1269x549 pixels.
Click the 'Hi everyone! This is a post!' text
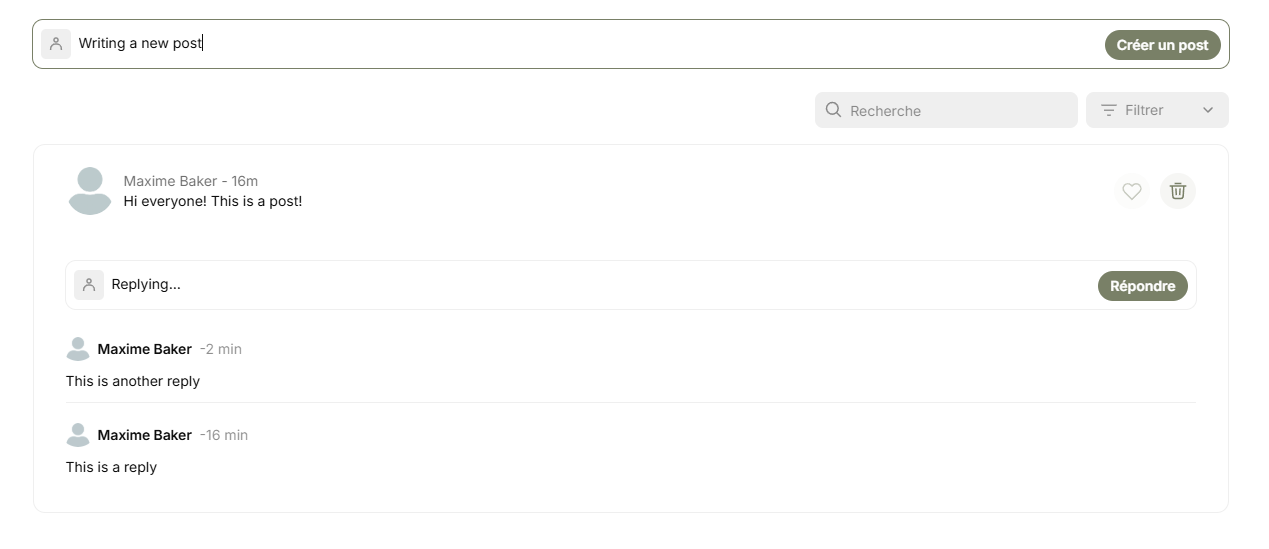[213, 201]
